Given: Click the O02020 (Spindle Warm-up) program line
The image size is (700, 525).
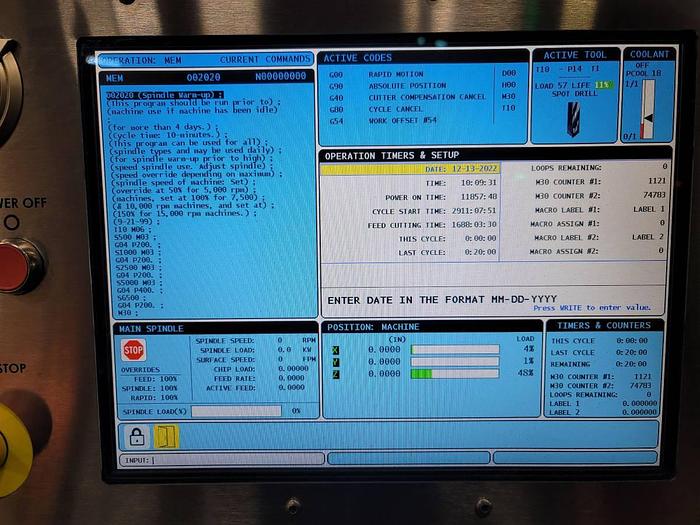Looking at the screenshot, I should pyautogui.click(x=164, y=95).
